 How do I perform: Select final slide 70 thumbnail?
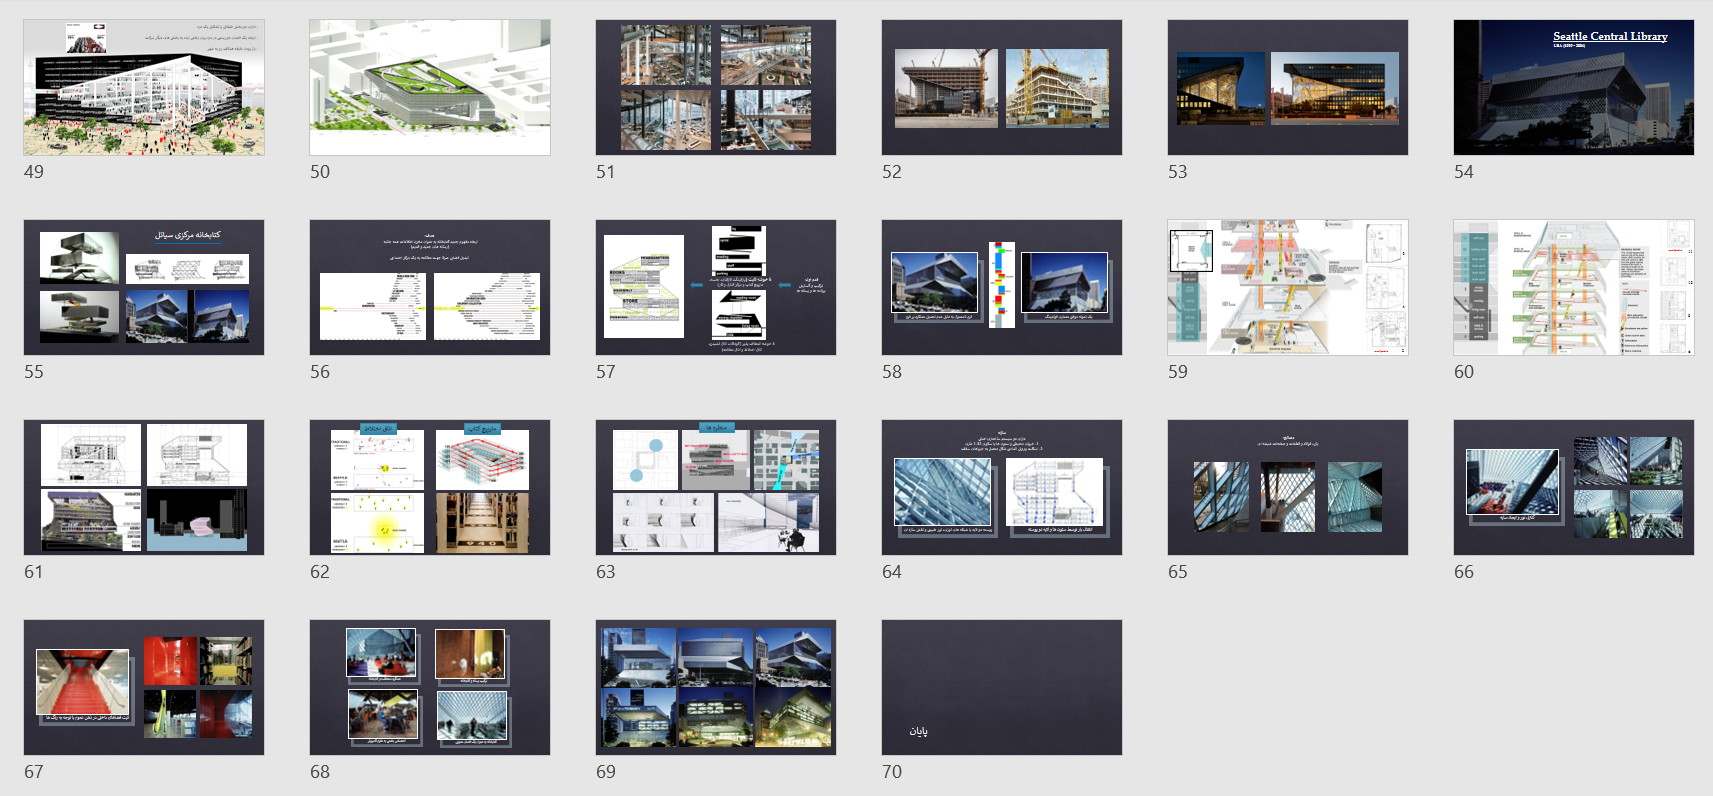pyautogui.click(x=1002, y=687)
